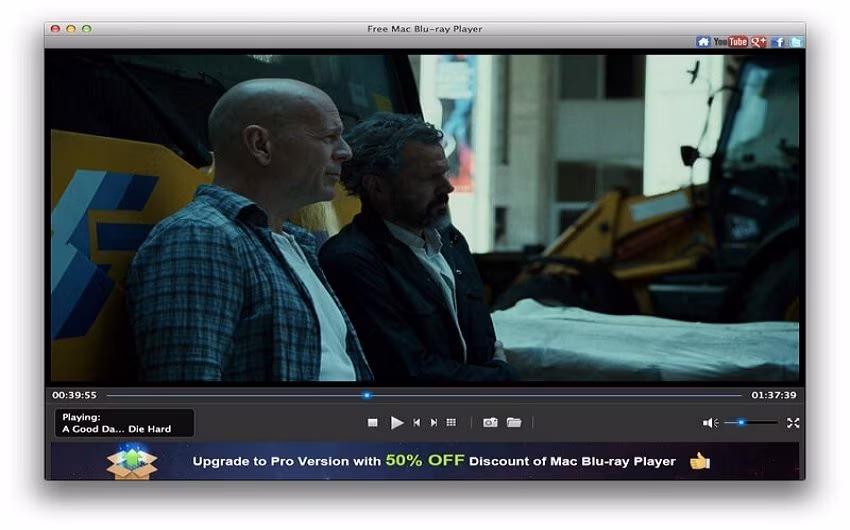Viewport: 850px width, 530px height.
Task: Click the Upgrade to Pro Version banner
Action: pyautogui.click(x=425, y=461)
